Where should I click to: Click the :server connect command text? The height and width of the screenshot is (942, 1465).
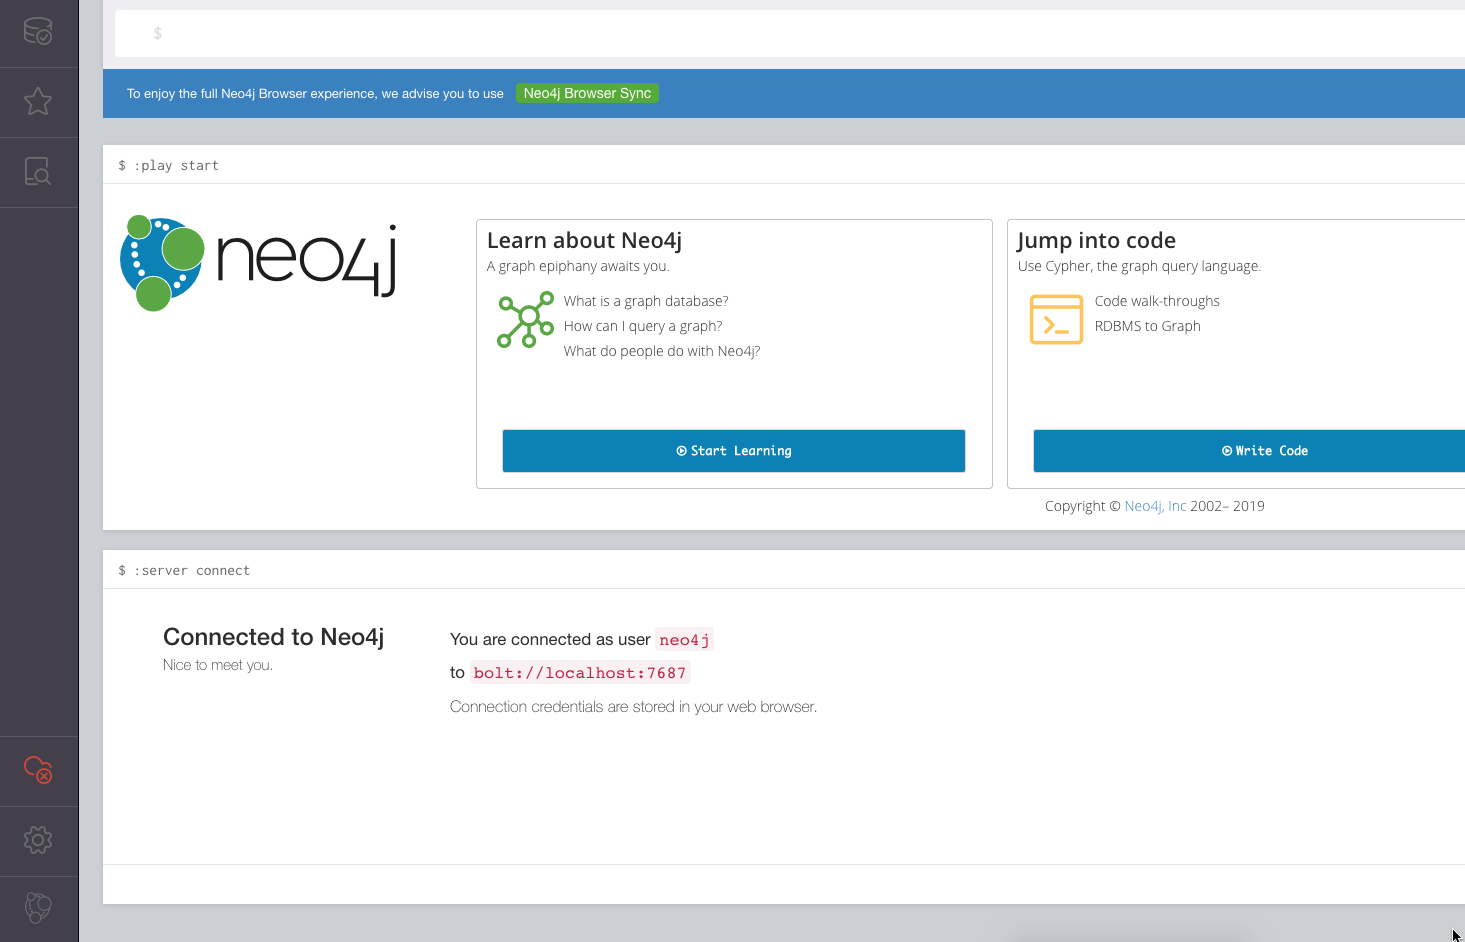tap(192, 571)
